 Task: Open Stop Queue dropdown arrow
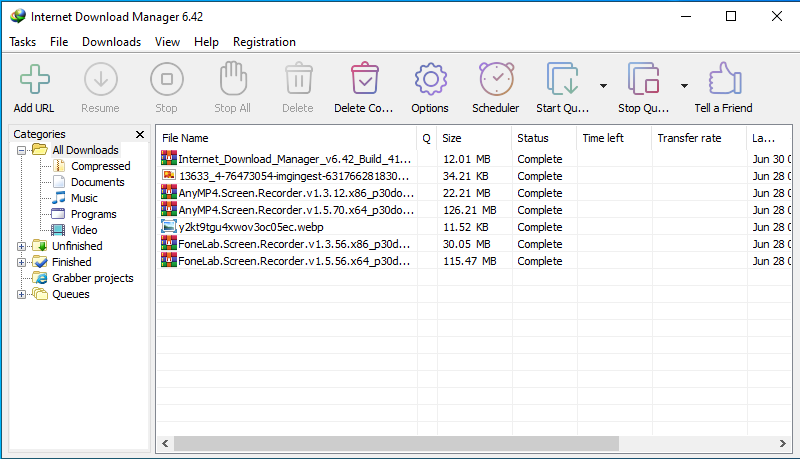(684, 86)
